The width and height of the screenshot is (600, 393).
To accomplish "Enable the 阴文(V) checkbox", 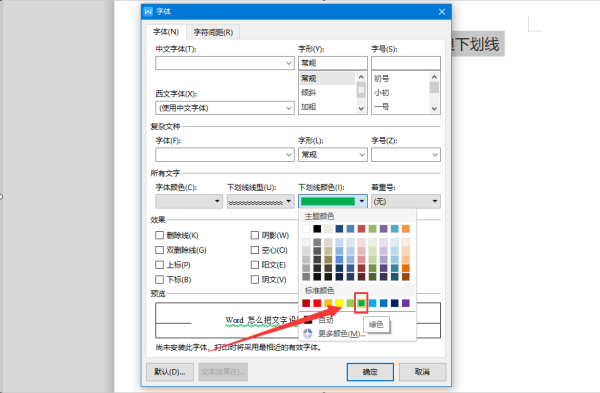I will pos(255,280).
